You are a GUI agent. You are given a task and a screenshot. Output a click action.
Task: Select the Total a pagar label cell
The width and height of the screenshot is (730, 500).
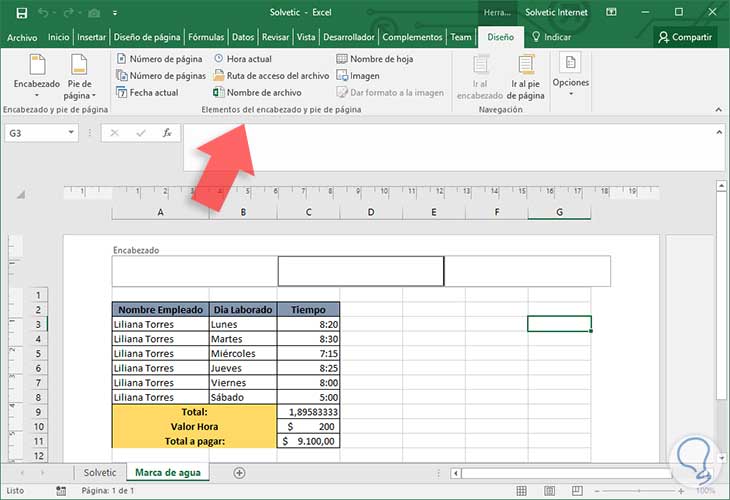195,441
